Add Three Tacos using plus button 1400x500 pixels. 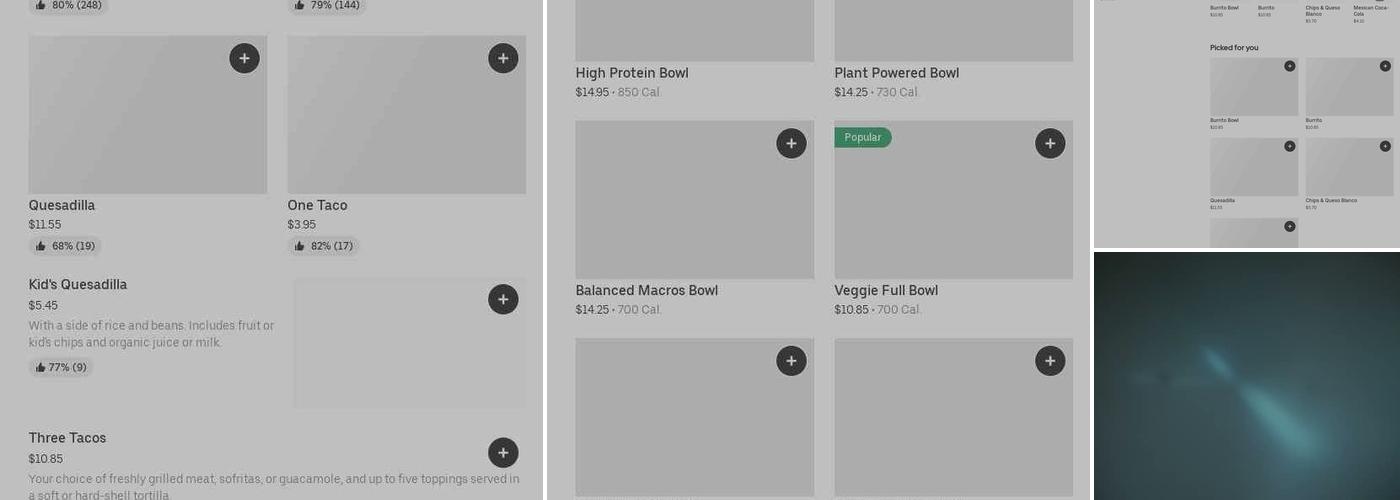(x=503, y=453)
